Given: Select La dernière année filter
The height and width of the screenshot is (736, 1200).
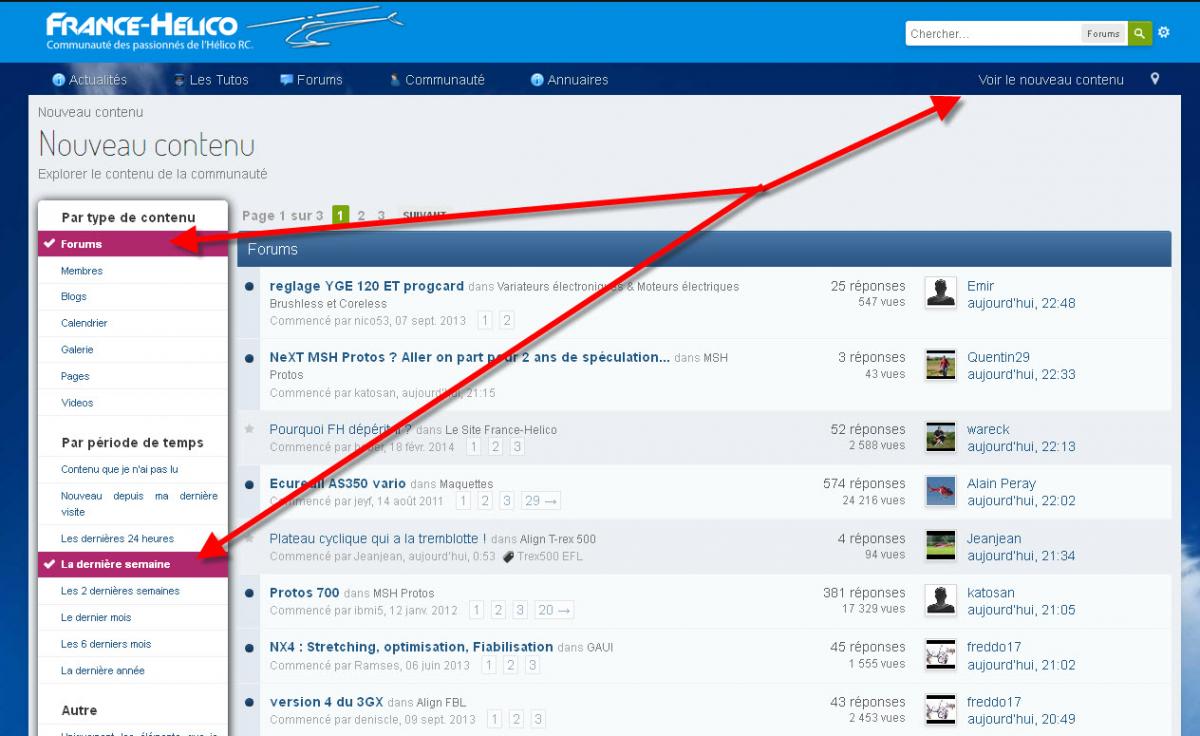Looking at the screenshot, I should click(x=133, y=671).
